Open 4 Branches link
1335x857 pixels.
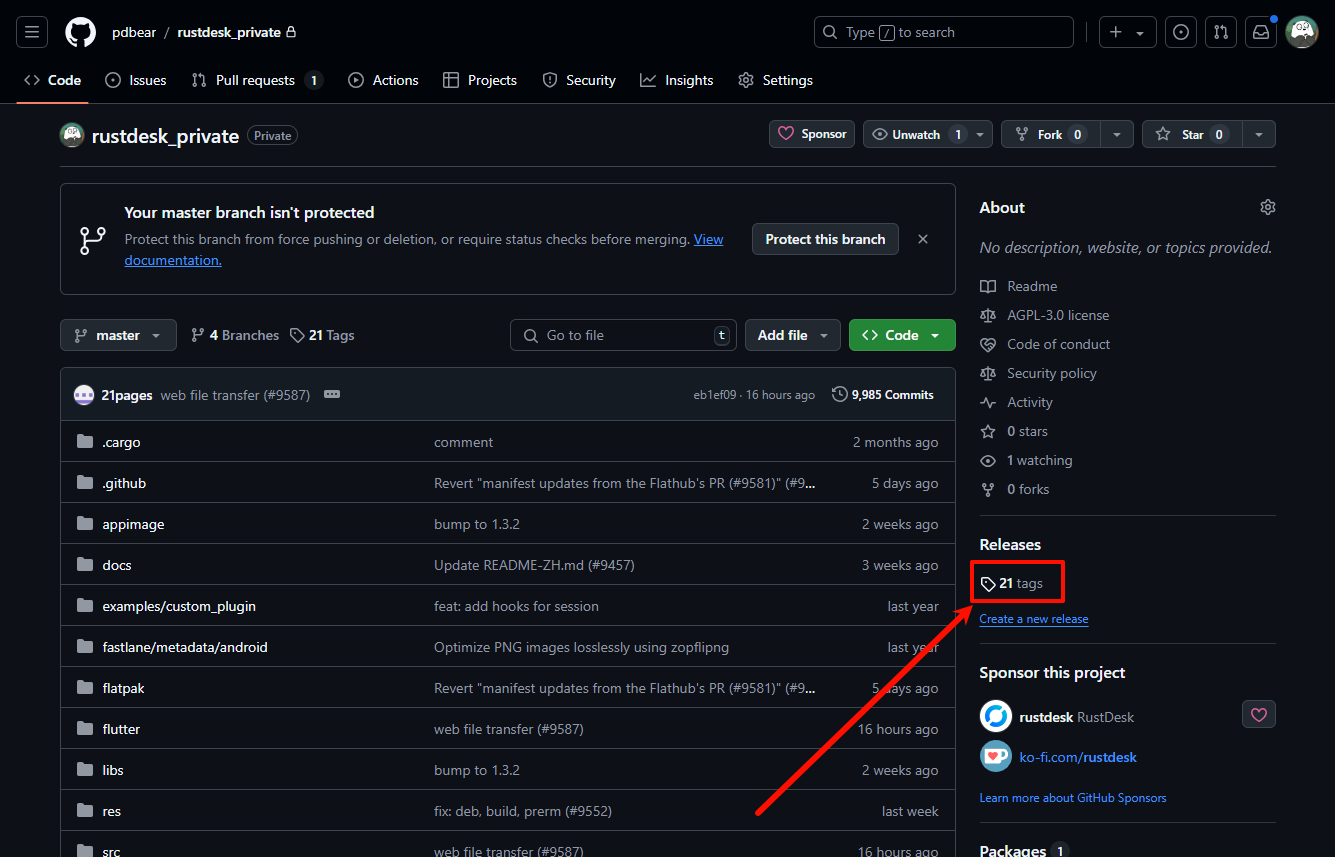[235, 335]
